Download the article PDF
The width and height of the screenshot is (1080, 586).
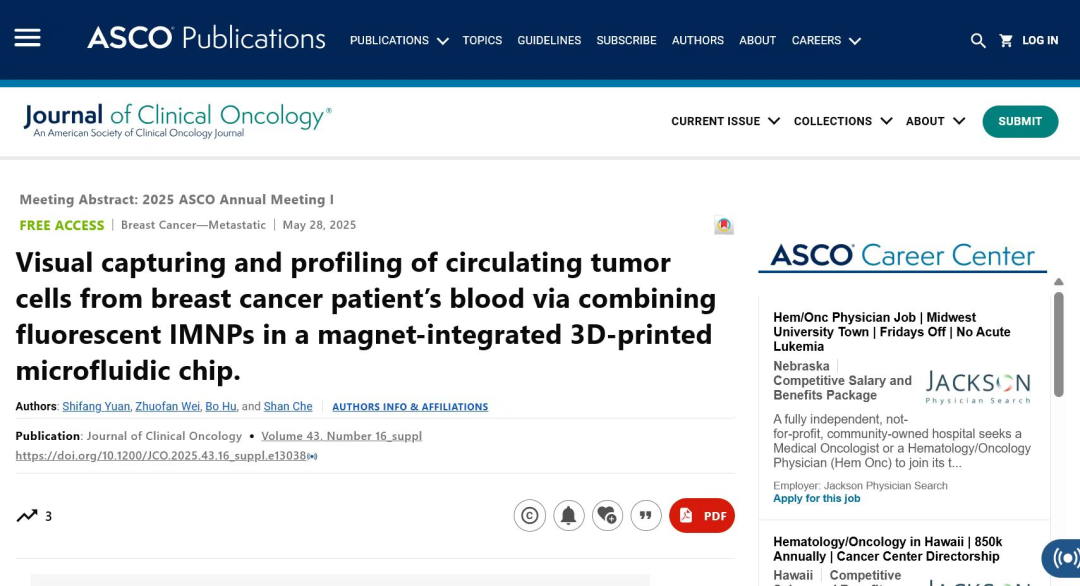point(702,516)
